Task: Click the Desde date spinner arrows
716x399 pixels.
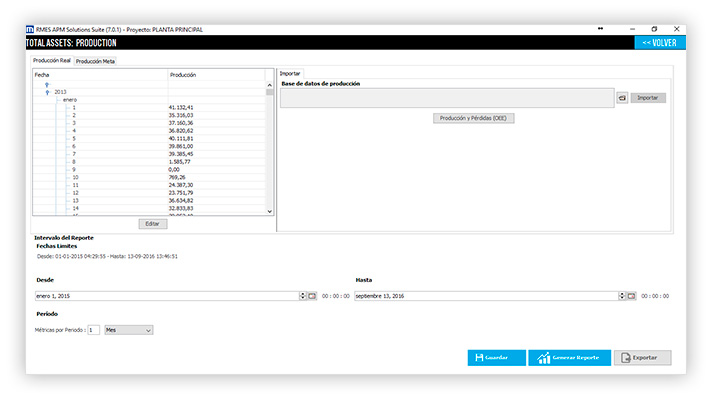Action: [x=302, y=296]
